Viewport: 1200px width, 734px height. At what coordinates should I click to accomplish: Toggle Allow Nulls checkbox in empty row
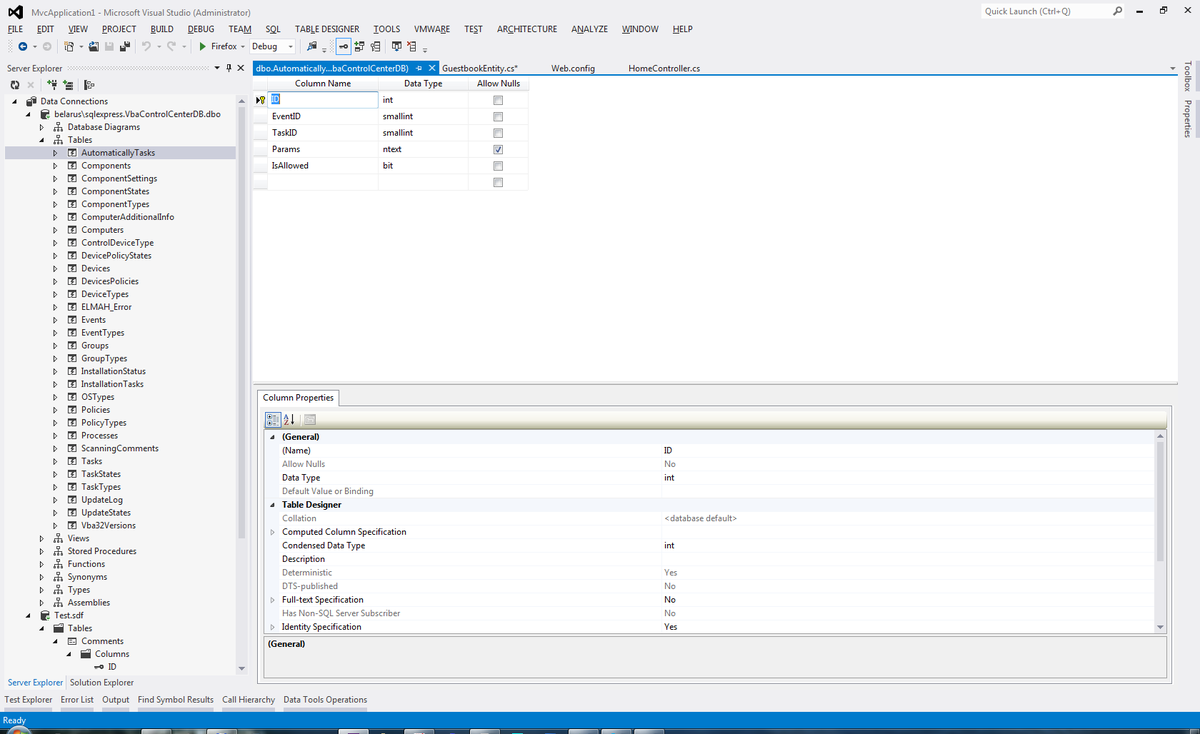click(x=497, y=182)
